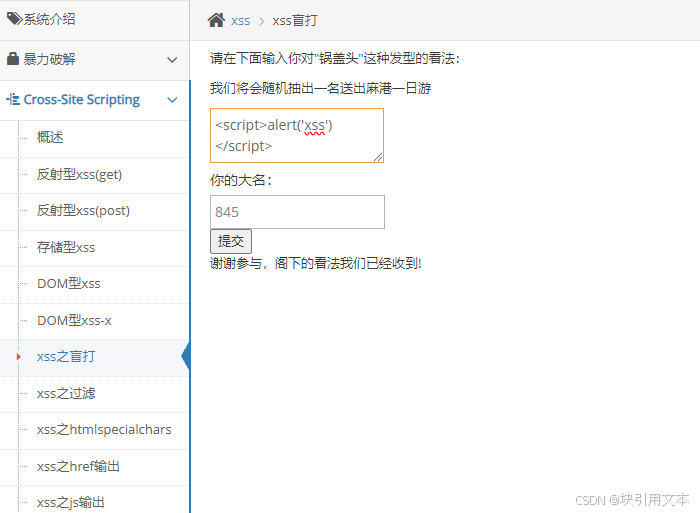Click the home icon in breadcrumb
The image size is (700, 513).
[216, 20]
